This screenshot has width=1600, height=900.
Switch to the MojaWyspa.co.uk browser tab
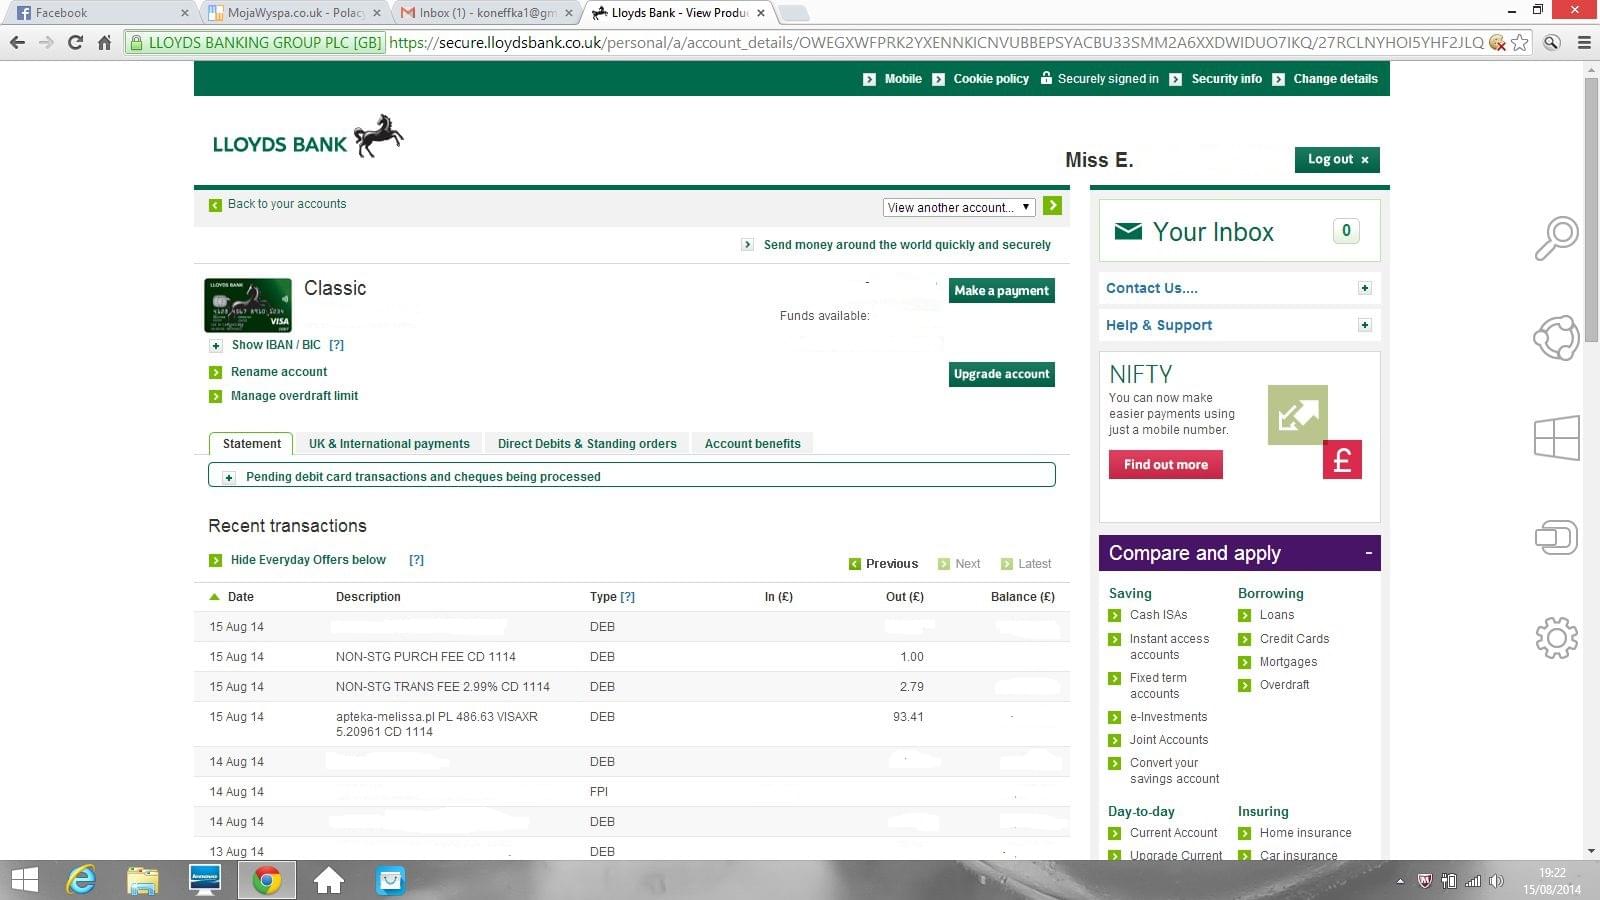click(x=296, y=13)
